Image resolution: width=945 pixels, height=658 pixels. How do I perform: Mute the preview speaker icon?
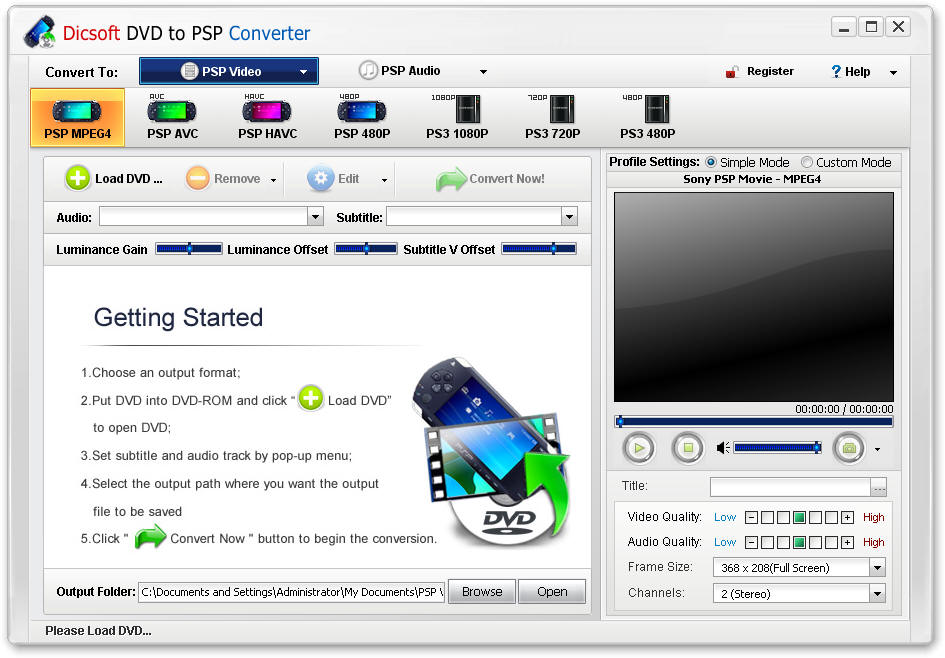723,448
